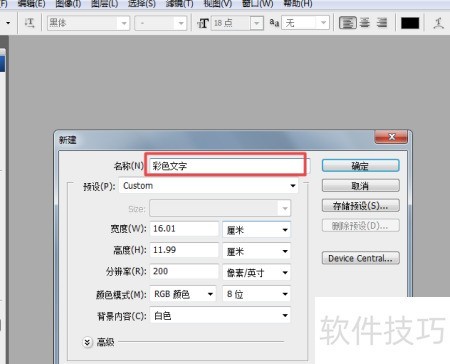Open the 帮助(H) menu

298,4
